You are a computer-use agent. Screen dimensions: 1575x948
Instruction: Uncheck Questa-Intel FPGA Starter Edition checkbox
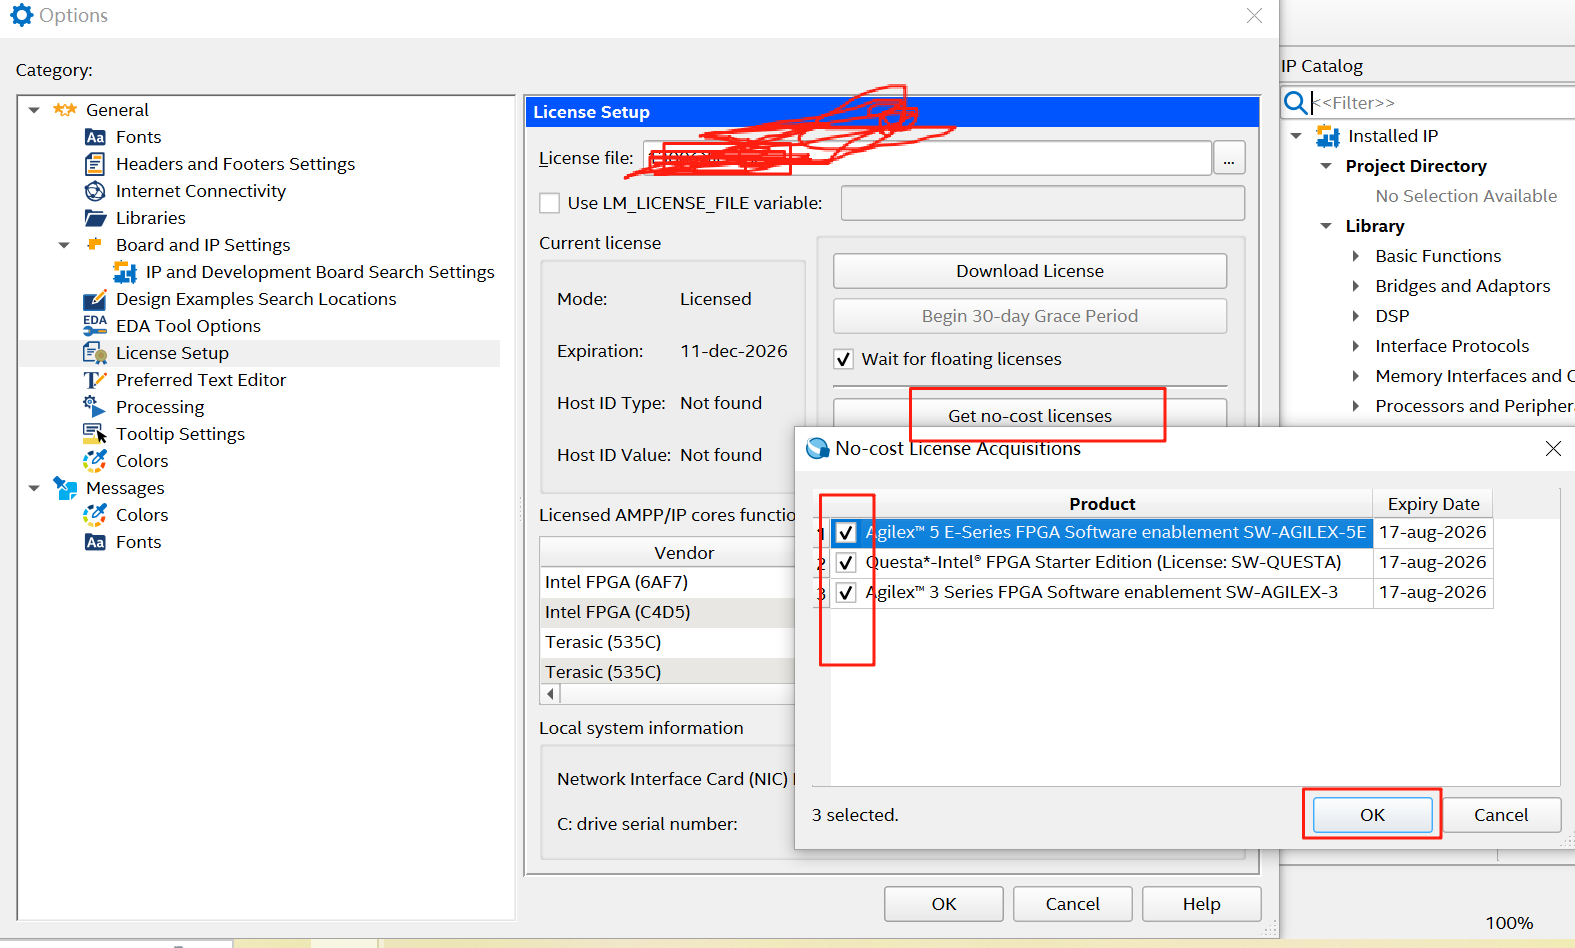(846, 563)
